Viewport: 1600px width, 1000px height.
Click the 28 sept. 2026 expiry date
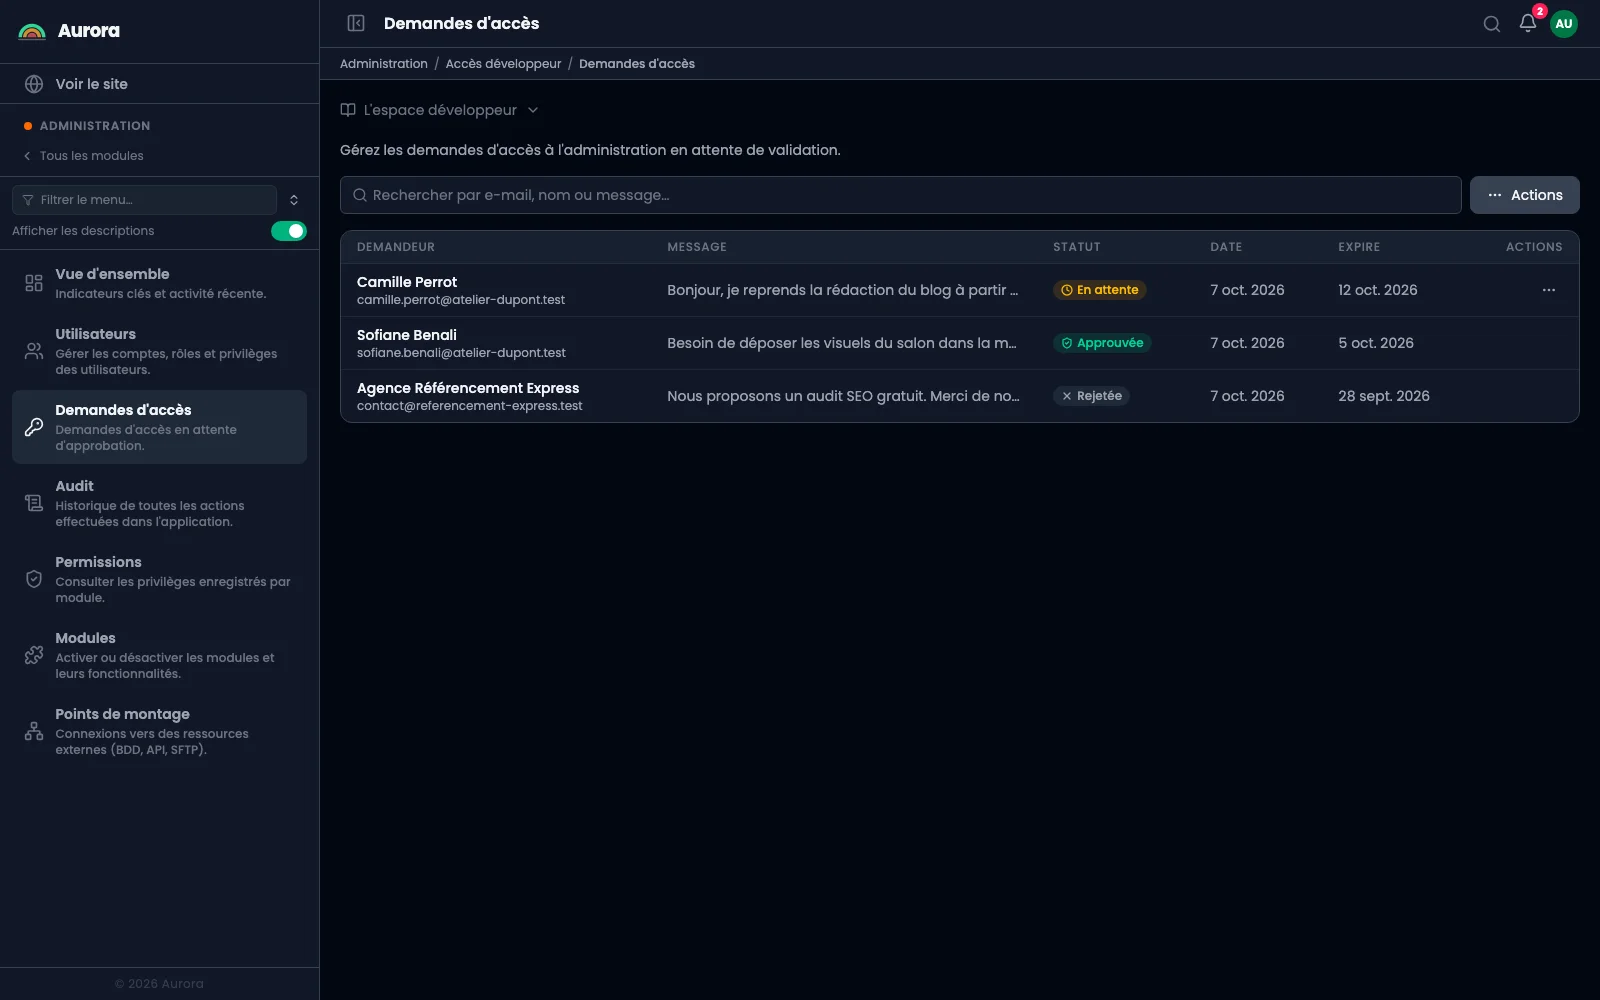(1383, 396)
